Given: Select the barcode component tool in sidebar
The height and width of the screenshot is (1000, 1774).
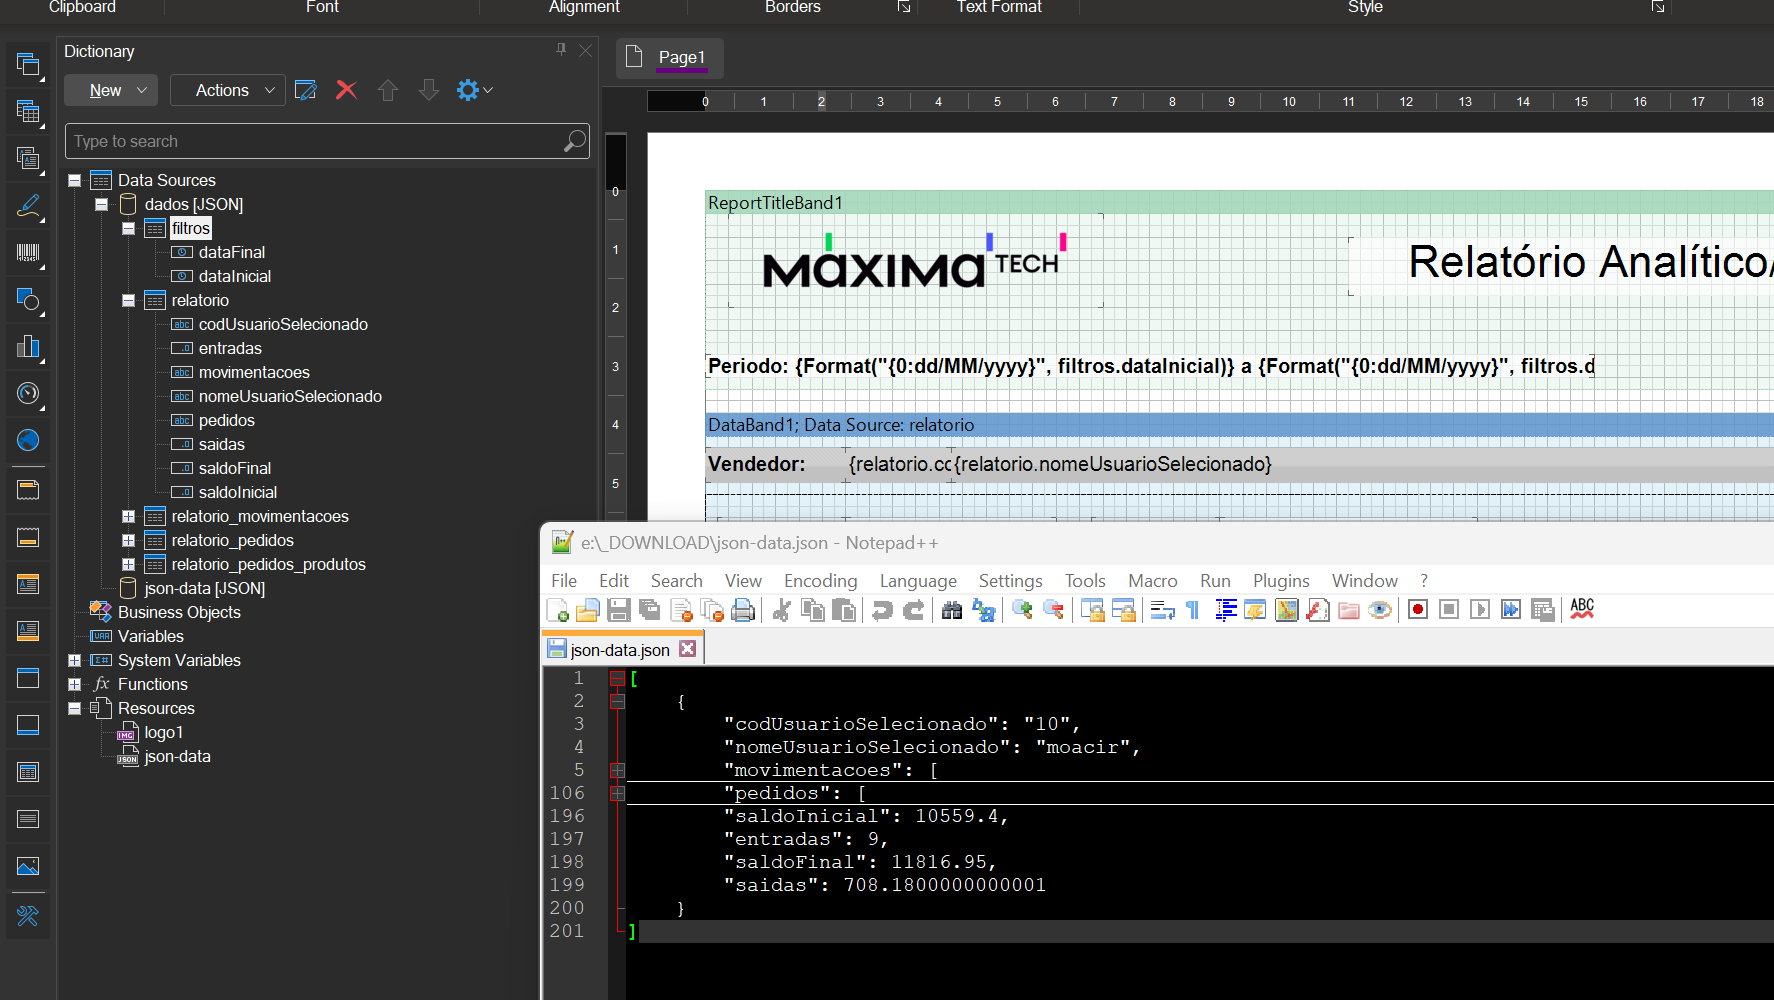Looking at the screenshot, I should (x=28, y=252).
